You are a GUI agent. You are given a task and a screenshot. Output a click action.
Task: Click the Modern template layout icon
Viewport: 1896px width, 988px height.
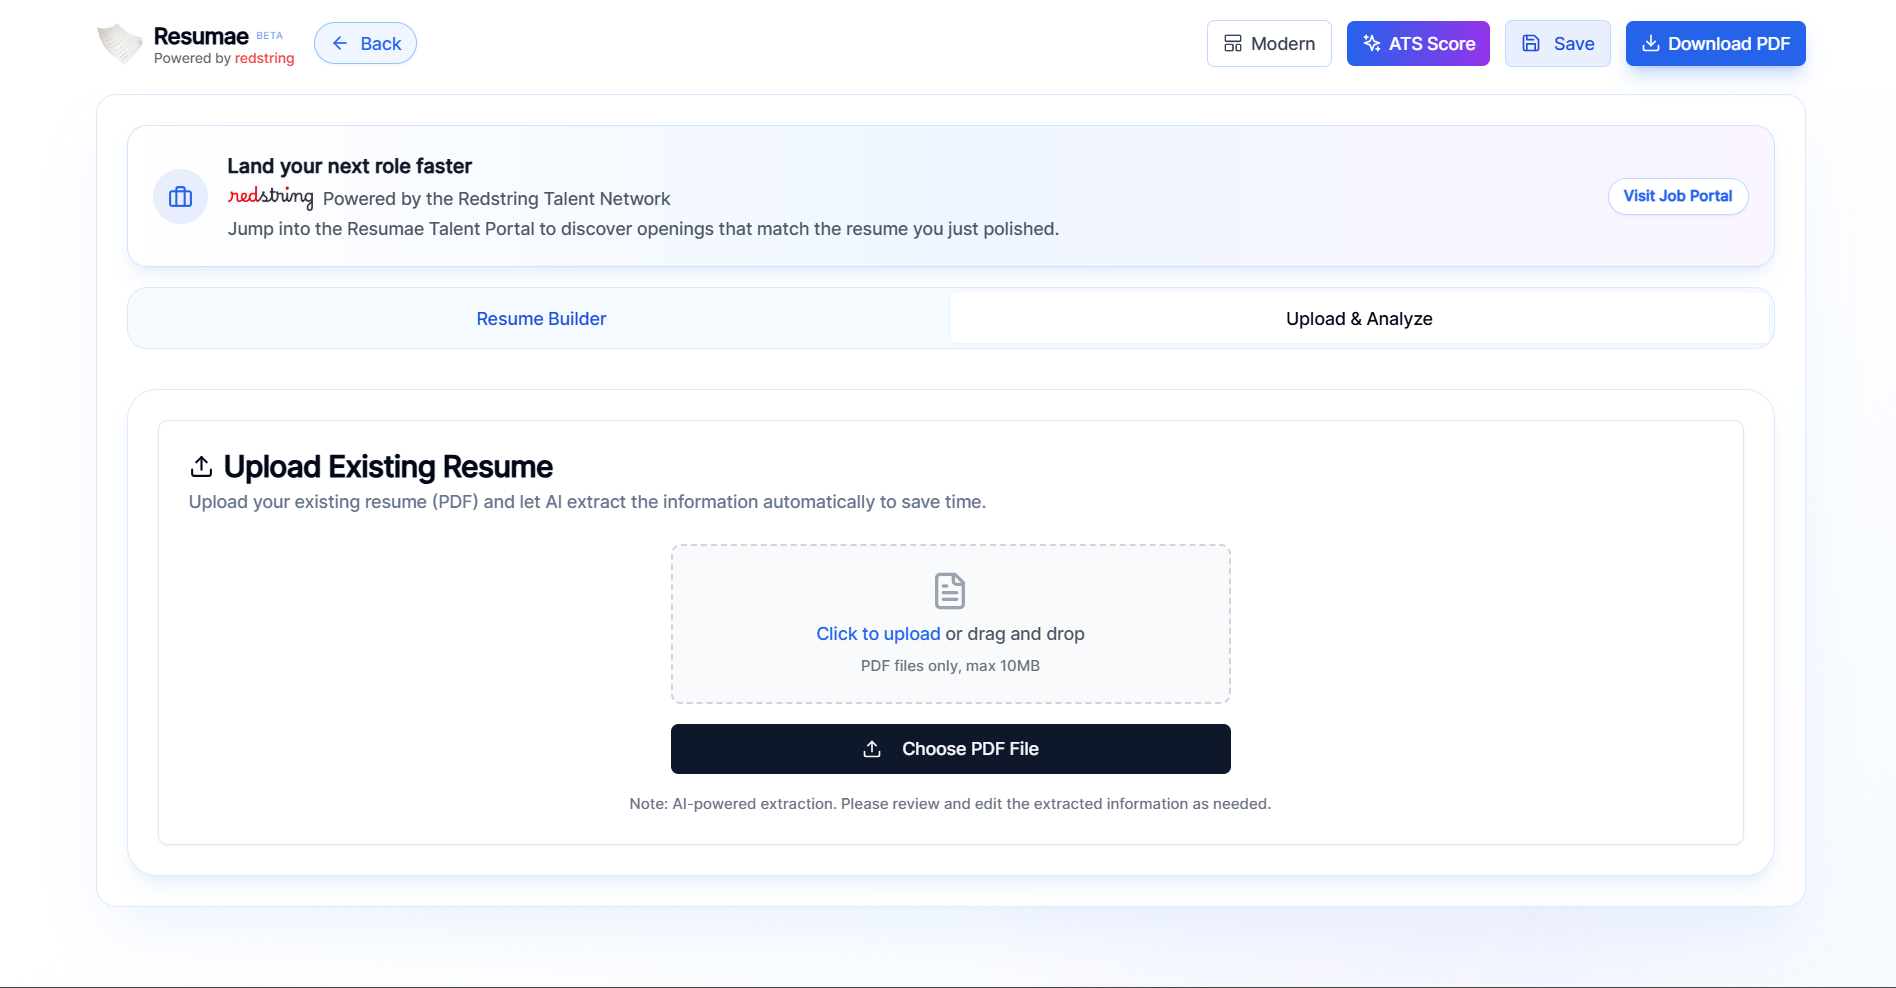(x=1234, y=43)
